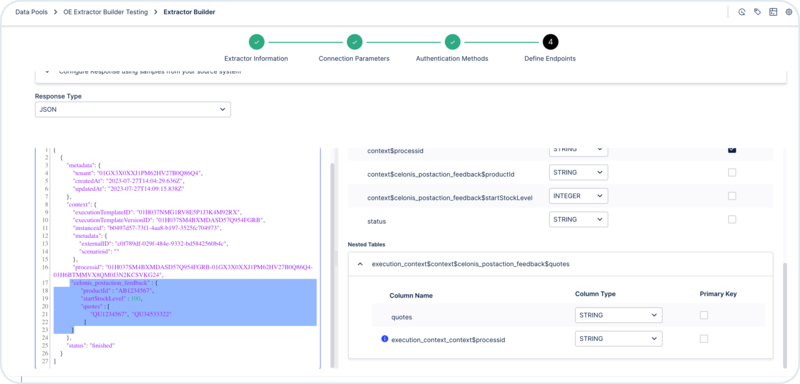Open column type dropdown for productId row

[x=579, y=173]
